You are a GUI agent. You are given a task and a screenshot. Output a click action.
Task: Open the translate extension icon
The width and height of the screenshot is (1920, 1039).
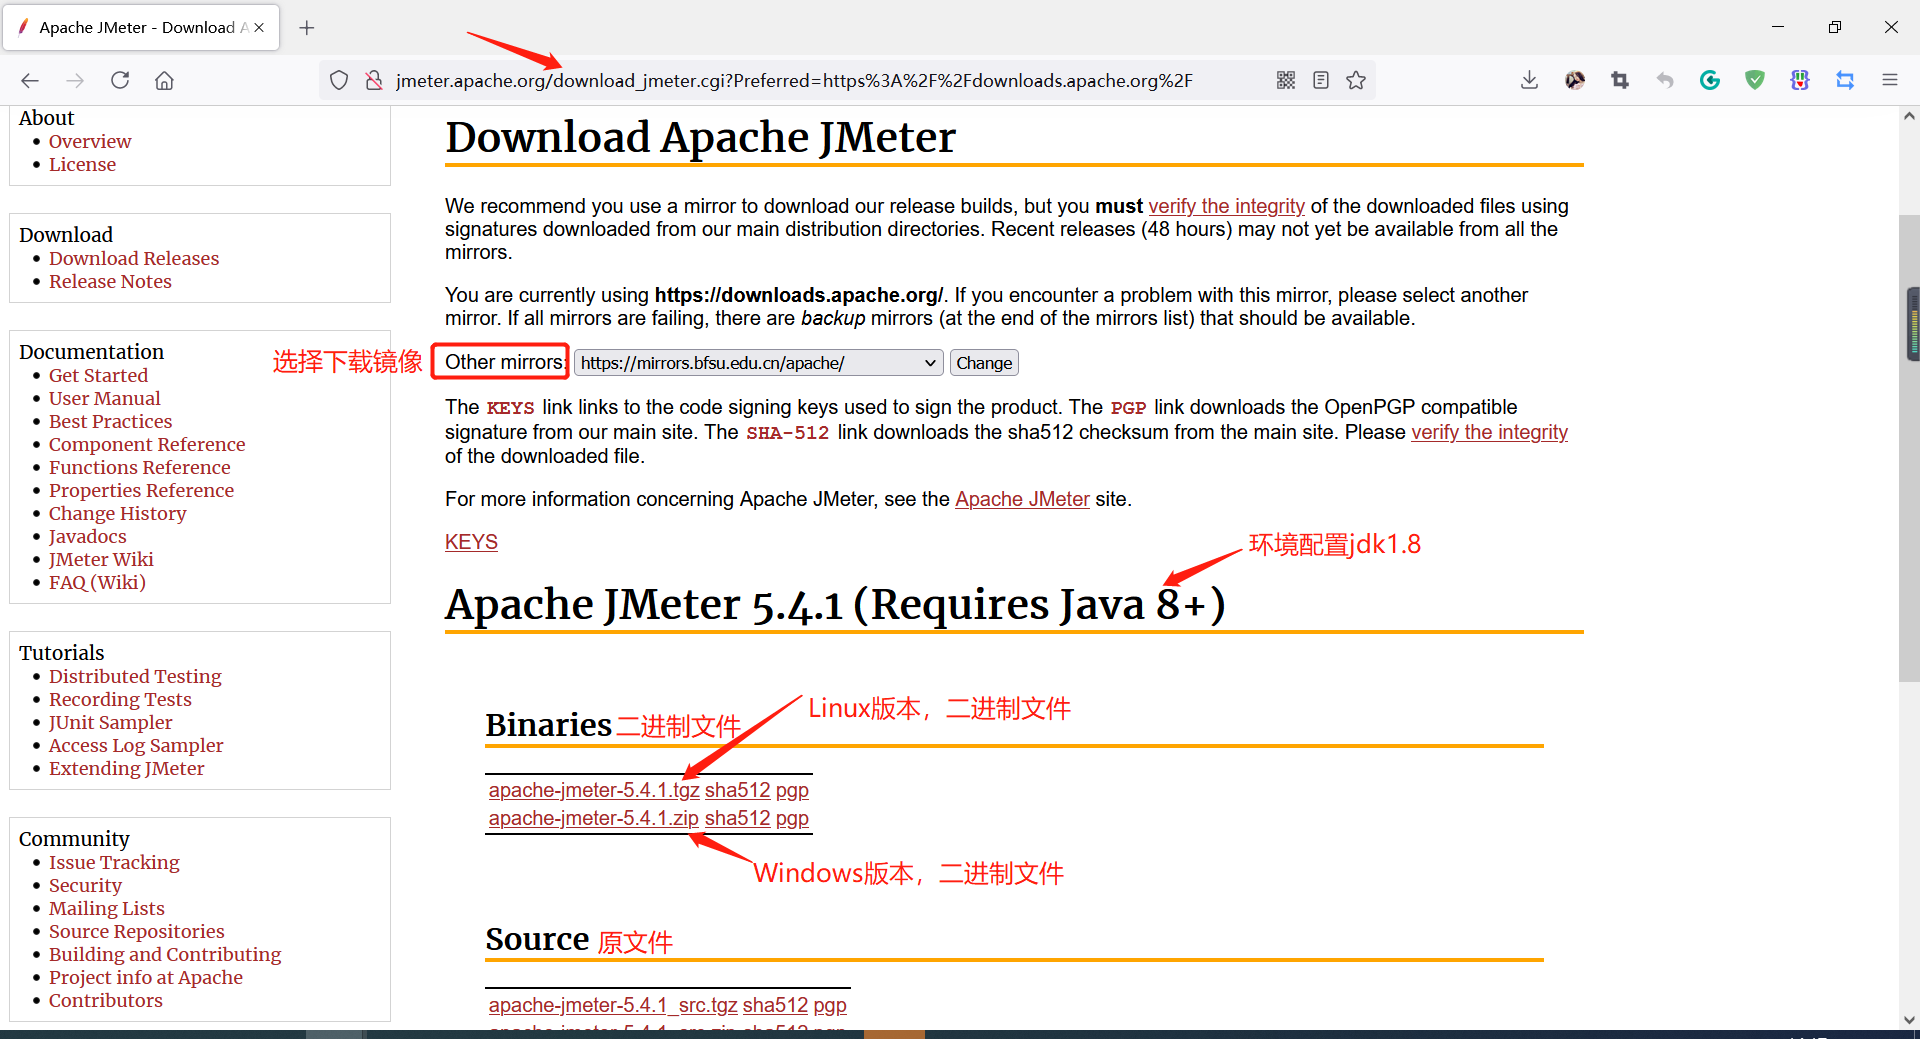pos(1845,80)
